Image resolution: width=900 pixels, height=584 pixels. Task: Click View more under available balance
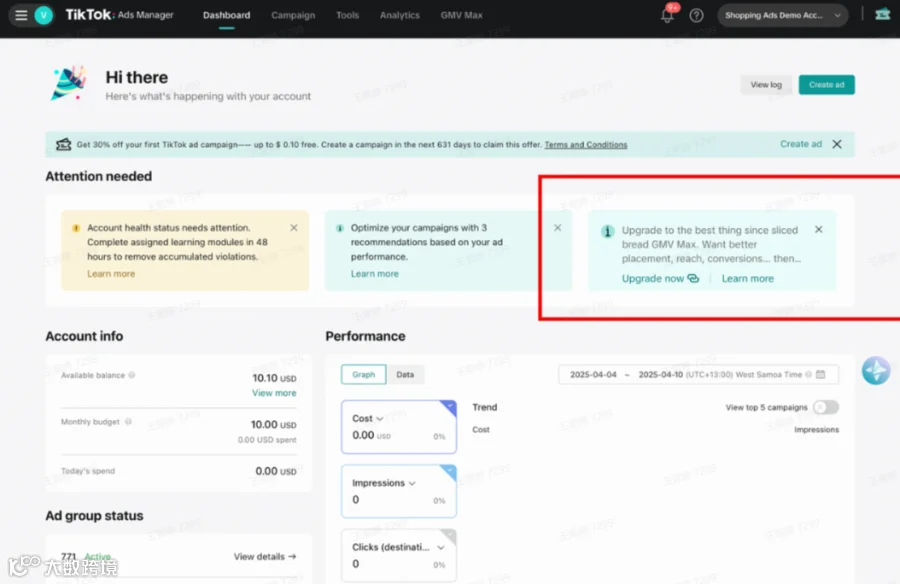coord(274,393)
